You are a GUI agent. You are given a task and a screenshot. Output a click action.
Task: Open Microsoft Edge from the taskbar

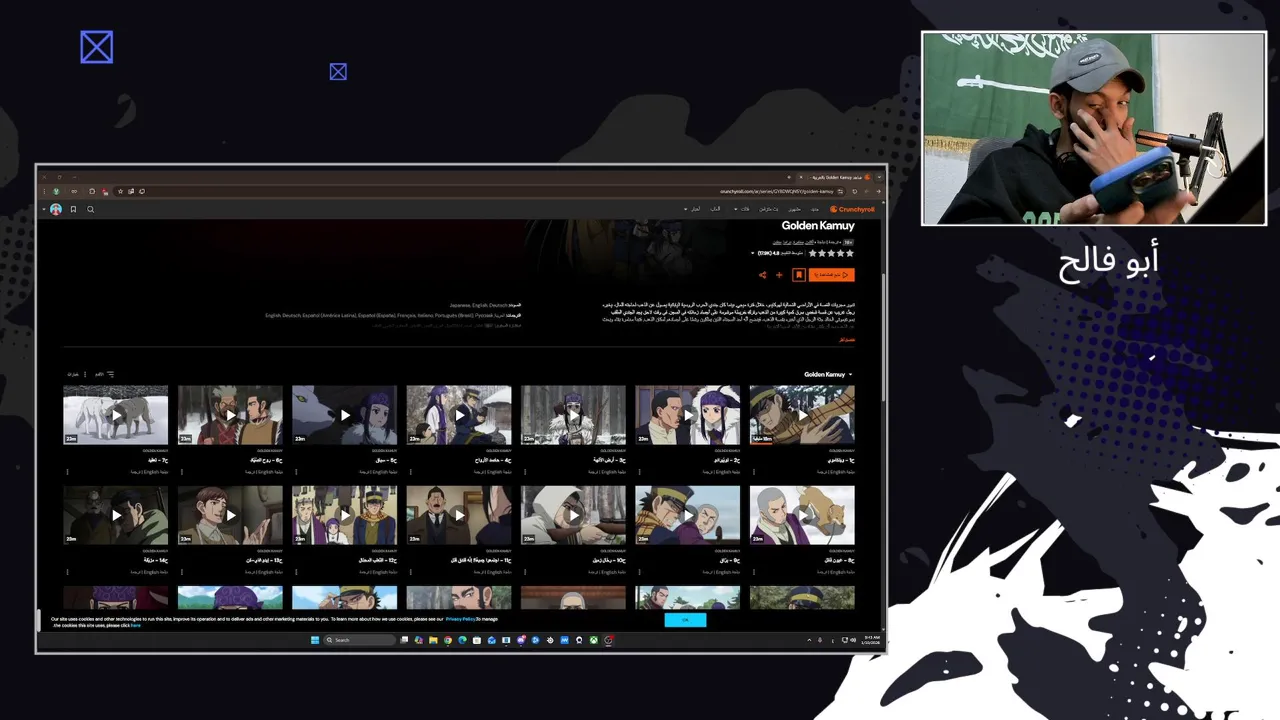462,640
